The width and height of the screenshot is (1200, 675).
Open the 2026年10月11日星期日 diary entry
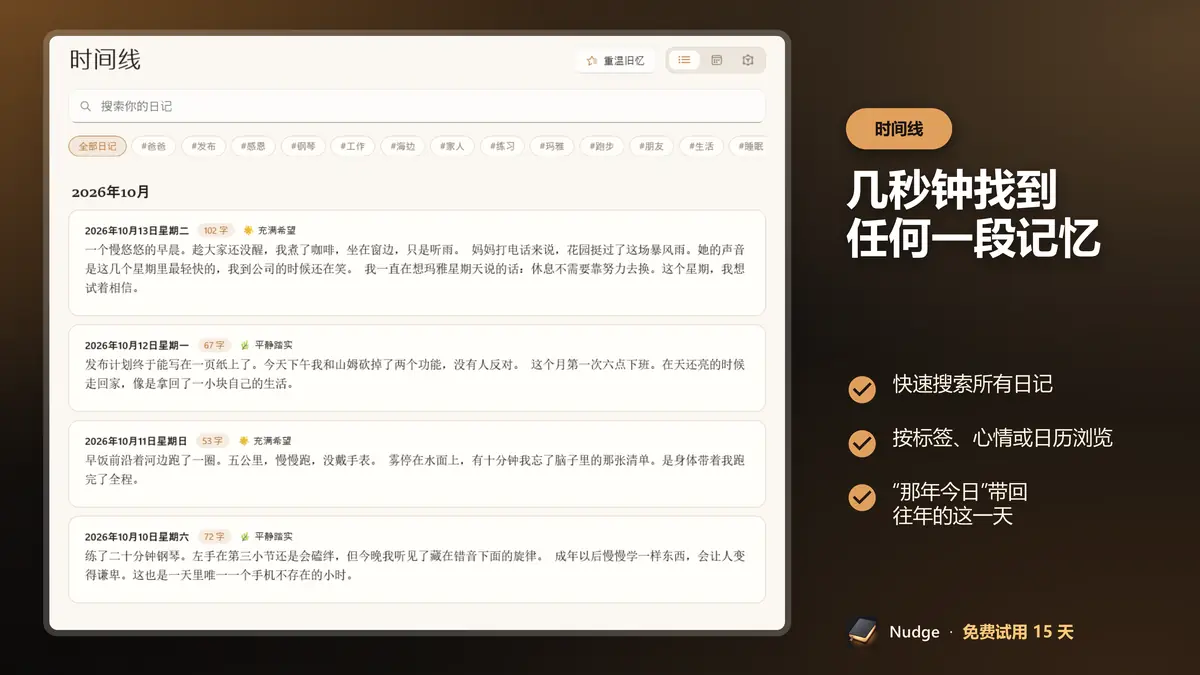pyautogui.click(x=417, y=463)
